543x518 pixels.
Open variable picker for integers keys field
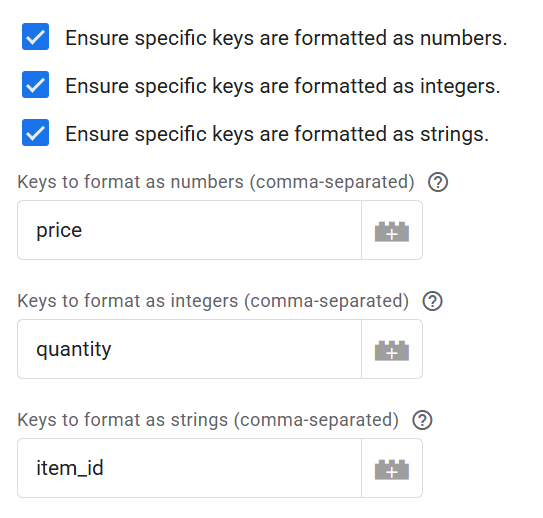coord(392,349)
